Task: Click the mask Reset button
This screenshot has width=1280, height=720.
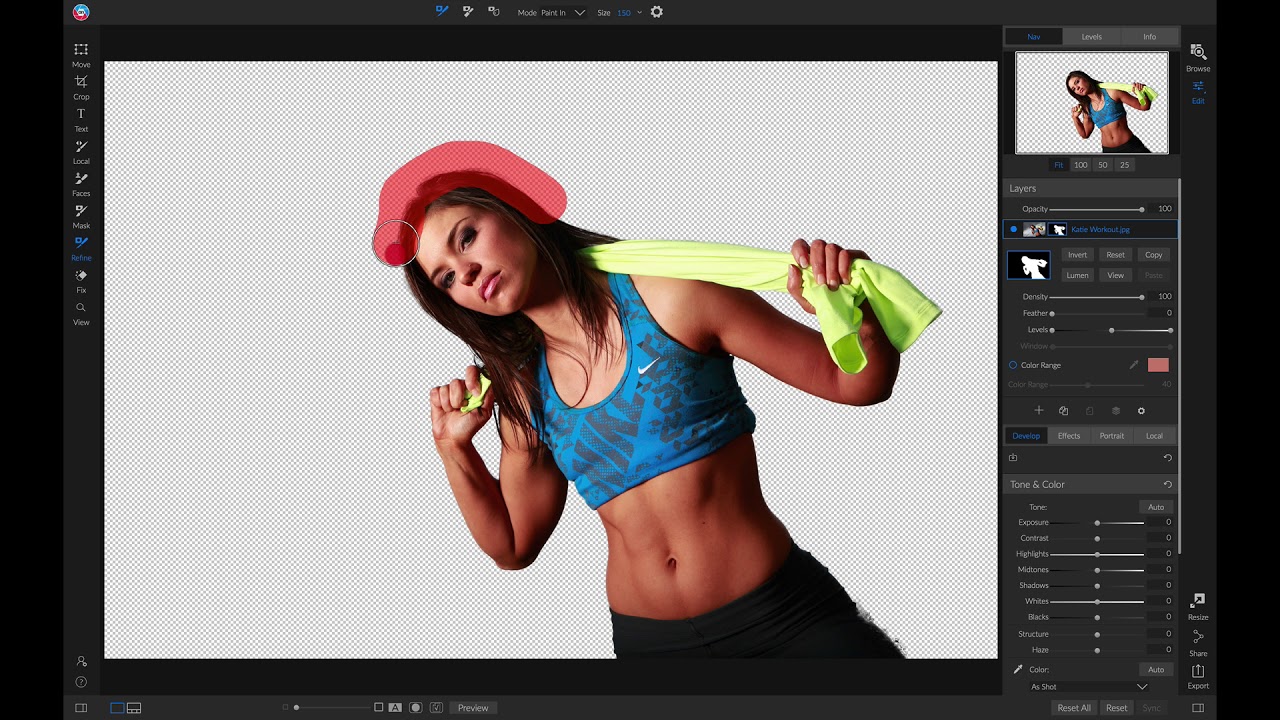Action: tap(1115, 255)
